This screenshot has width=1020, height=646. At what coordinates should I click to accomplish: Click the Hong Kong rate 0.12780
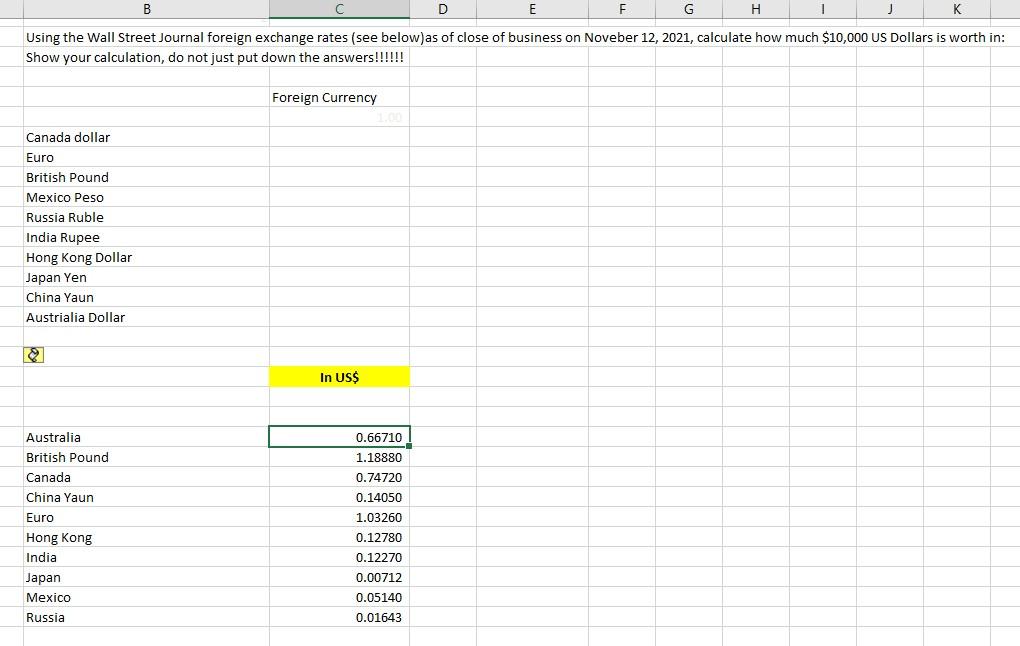[x=339, y=537]
